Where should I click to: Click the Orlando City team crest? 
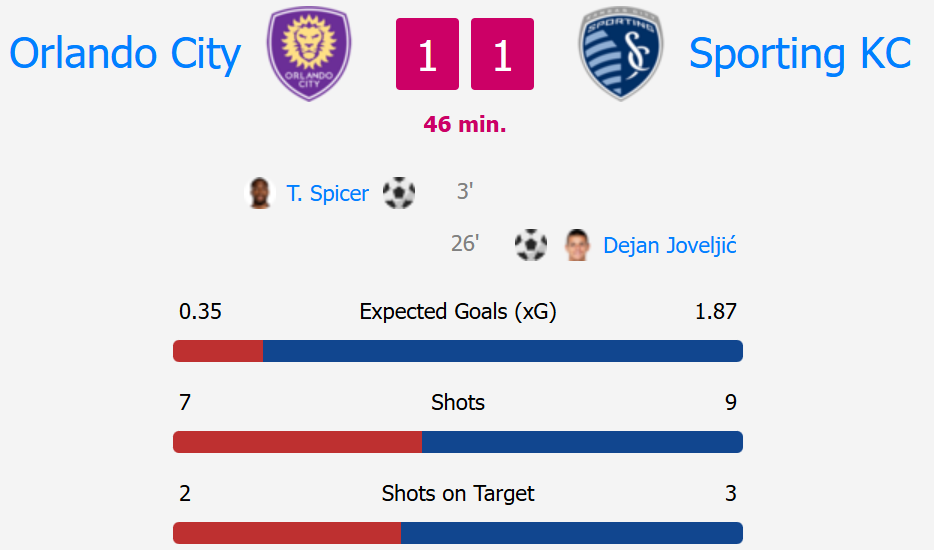[309, 54]
